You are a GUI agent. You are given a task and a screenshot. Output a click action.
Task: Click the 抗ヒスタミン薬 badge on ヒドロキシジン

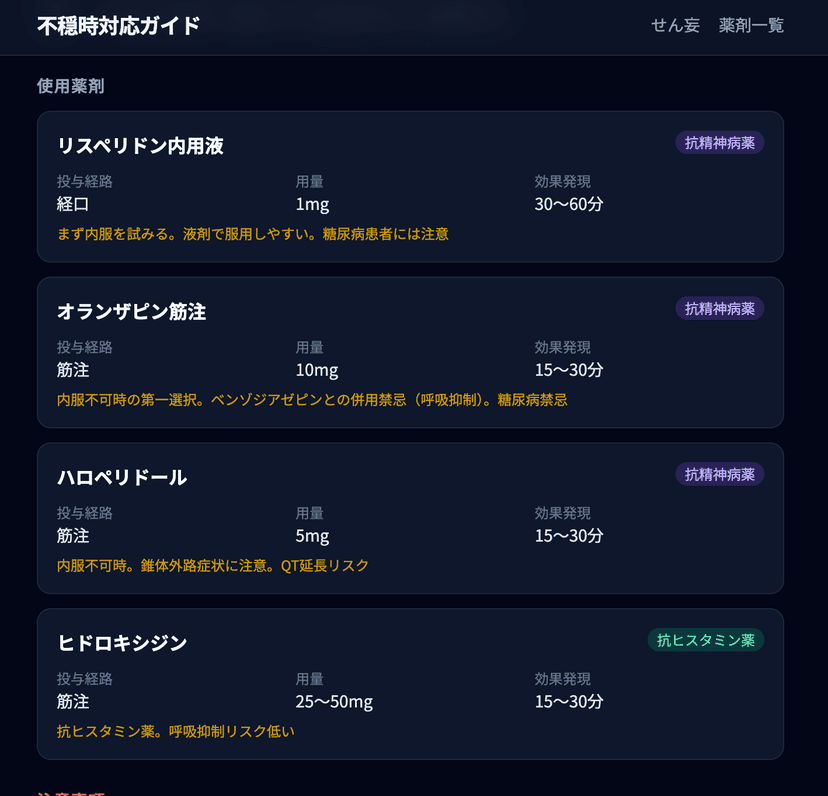pyautogui.click(x=706, y=640)
